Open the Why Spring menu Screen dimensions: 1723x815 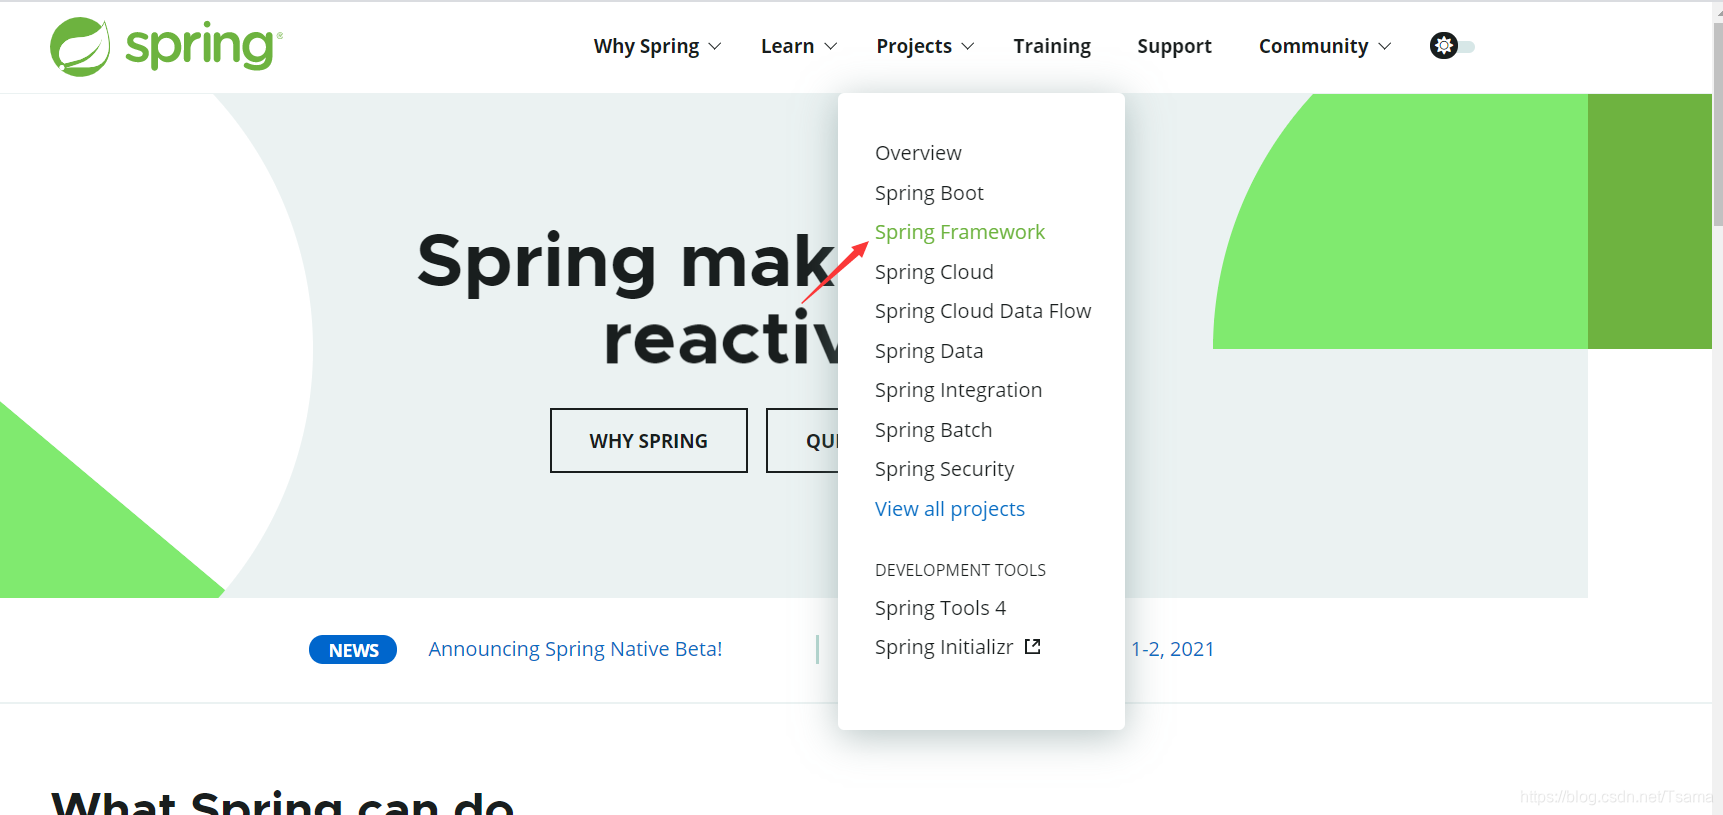point(646,46)
